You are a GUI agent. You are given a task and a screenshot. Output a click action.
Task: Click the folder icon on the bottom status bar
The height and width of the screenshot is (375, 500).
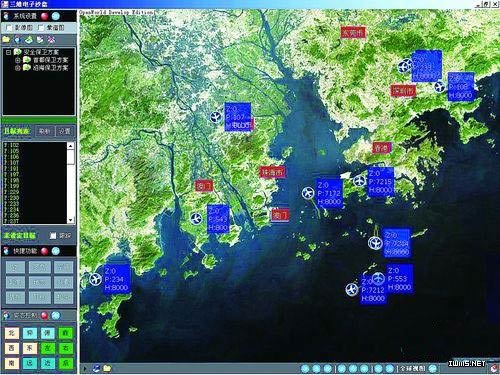pyautogui.click(x=107, y=368)
